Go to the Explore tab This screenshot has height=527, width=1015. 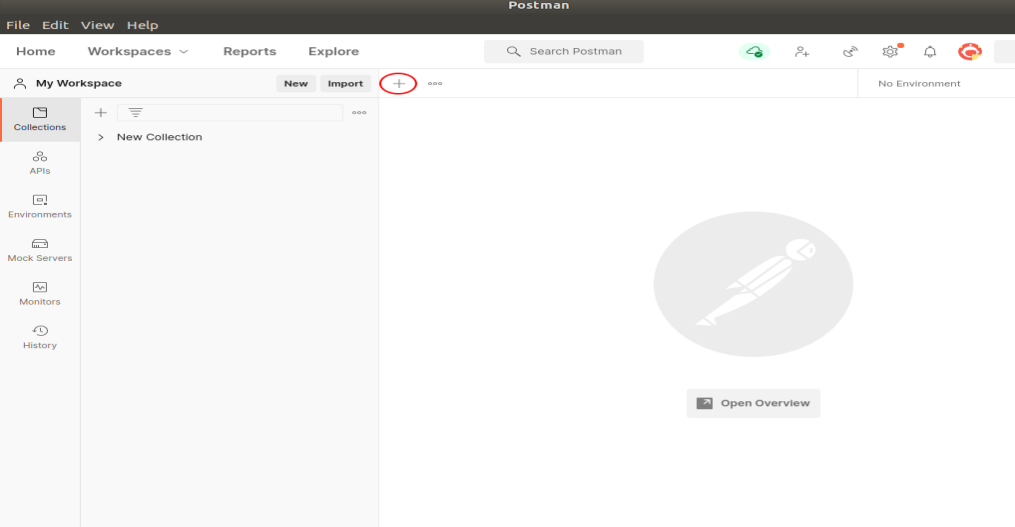coord(333,51)
